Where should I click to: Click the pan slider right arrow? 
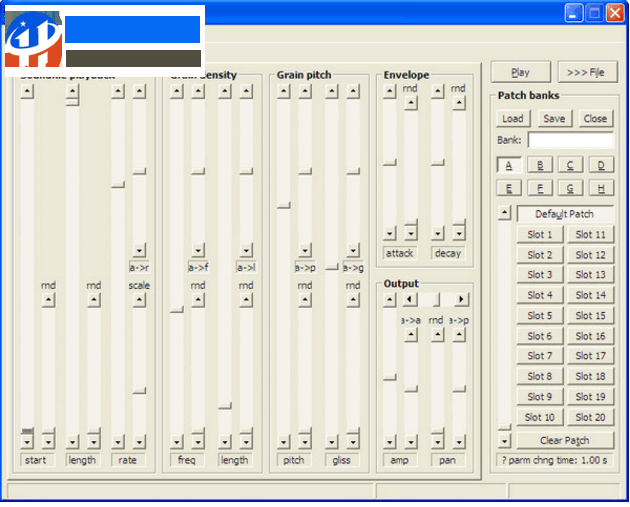pos(461,299)
